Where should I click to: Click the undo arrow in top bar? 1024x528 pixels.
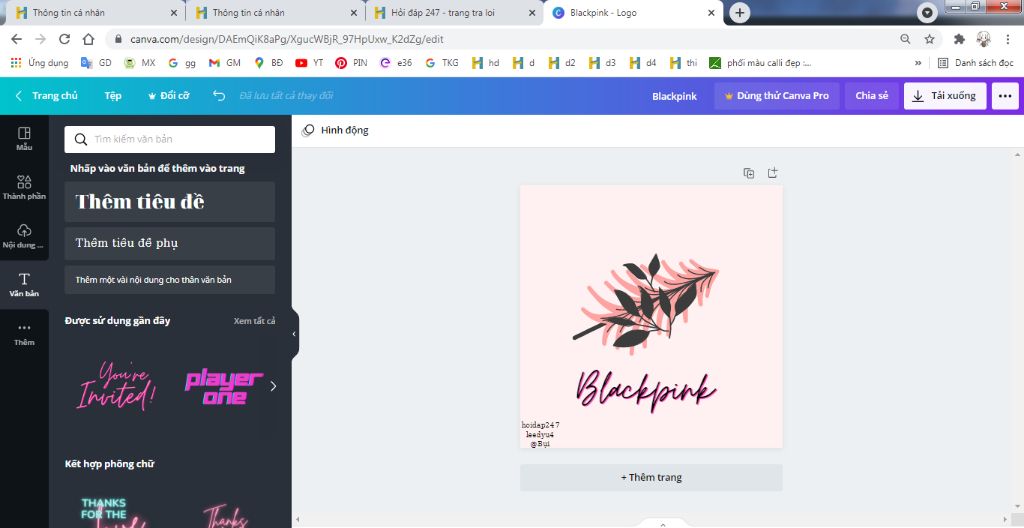click(219, 96)
